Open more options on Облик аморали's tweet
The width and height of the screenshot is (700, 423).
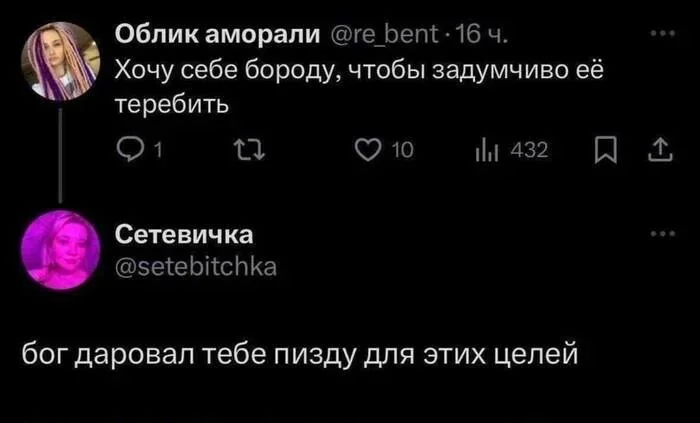(661, 33)
